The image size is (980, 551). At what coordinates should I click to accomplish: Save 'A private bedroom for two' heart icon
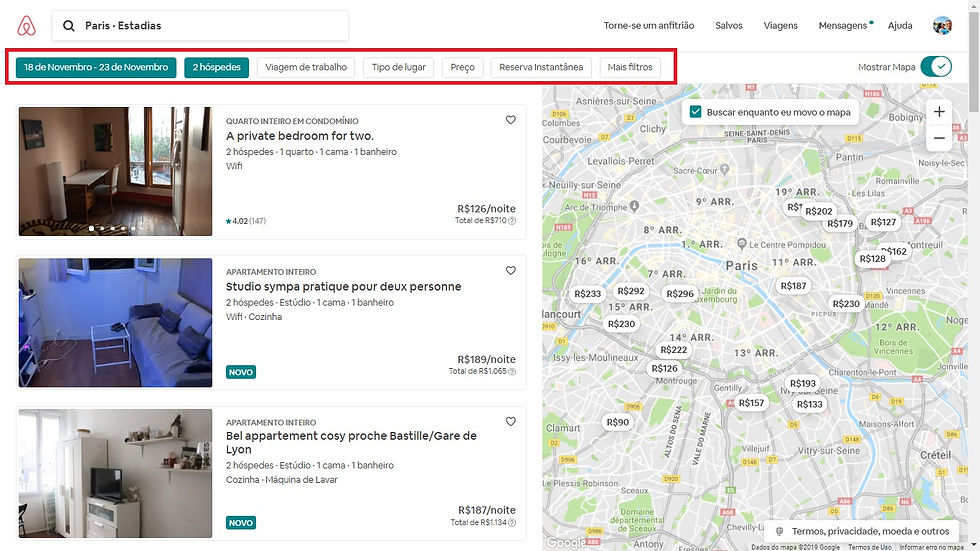coord(511,120)
